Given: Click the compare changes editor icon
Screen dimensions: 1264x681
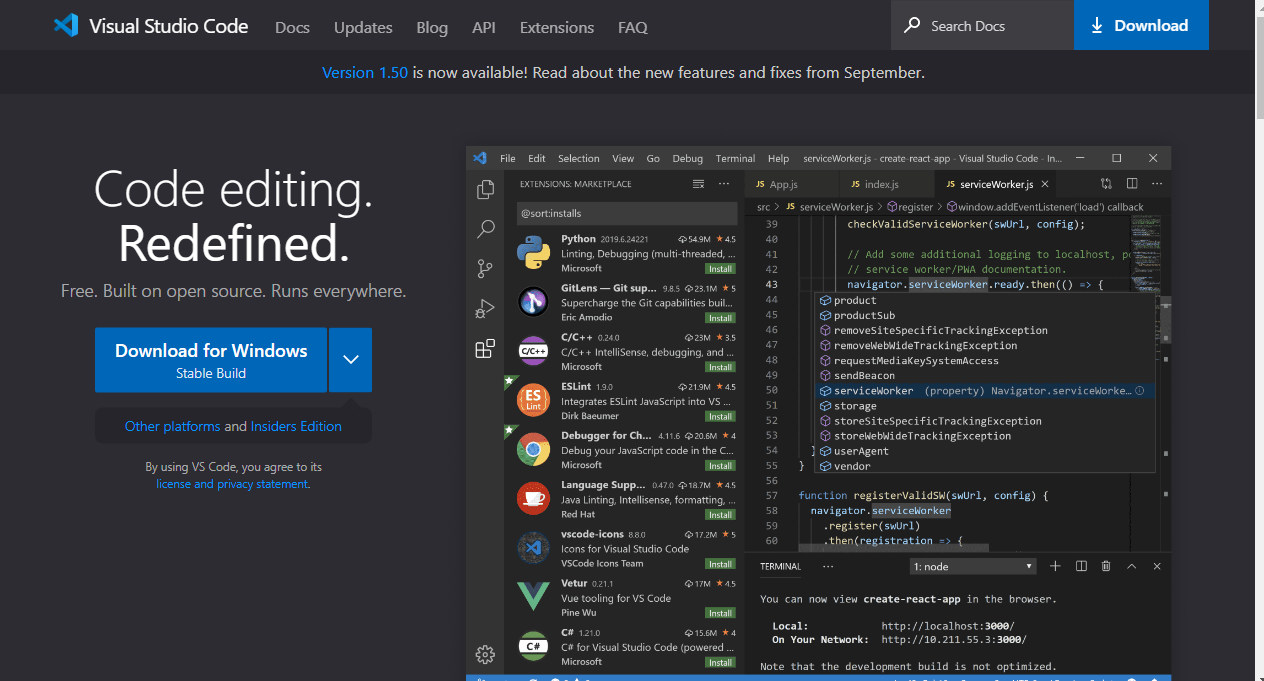Looking at the screenshot, I should 1106,184.
